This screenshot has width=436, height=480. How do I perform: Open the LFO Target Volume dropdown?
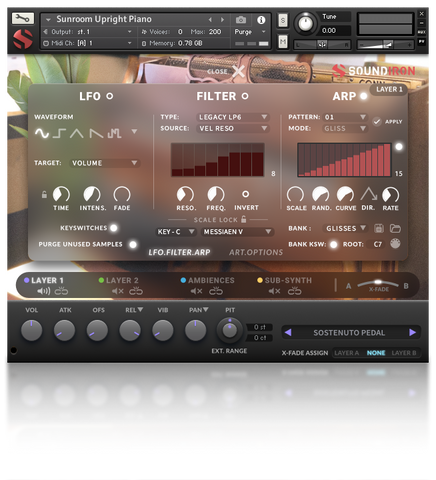pyautogui.click(x=105, y=163)
